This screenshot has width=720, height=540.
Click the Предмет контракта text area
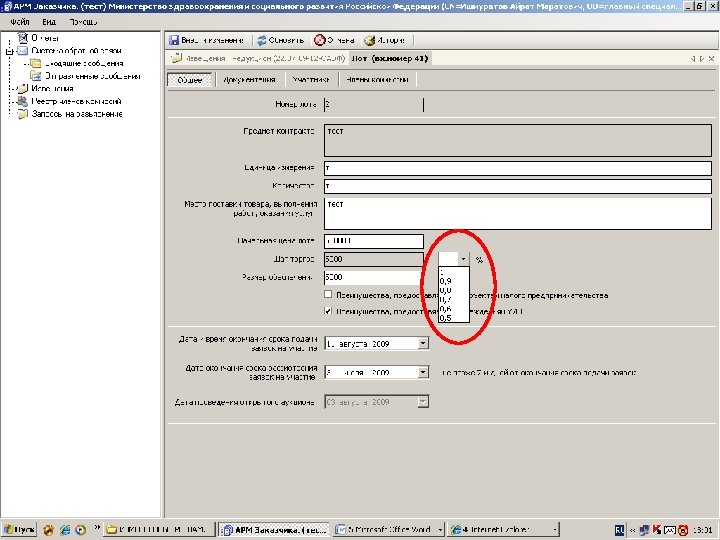518,141
